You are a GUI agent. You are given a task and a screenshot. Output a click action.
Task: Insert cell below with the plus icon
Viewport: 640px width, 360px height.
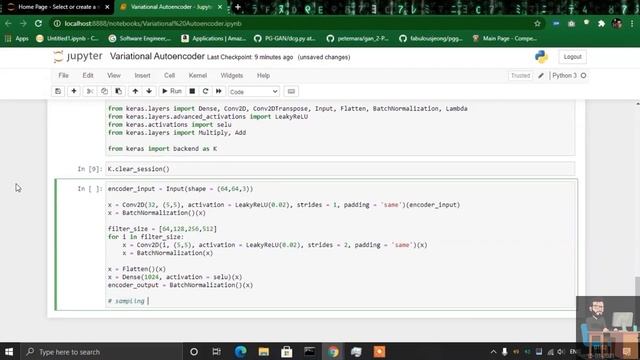[x=74, y=91]
